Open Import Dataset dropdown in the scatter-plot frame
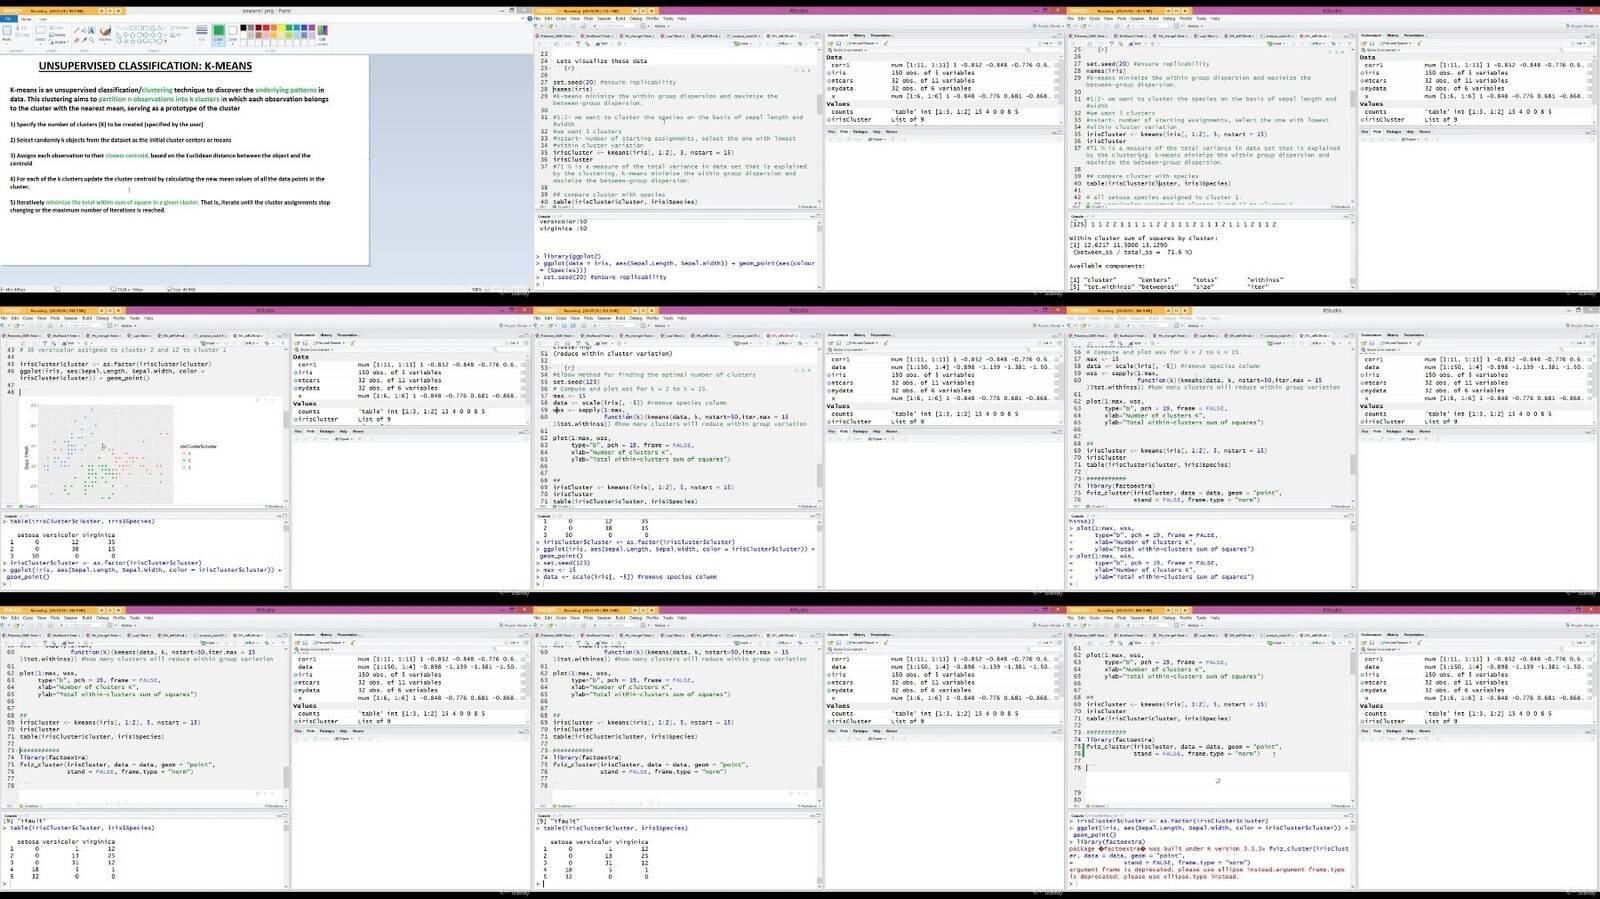The height and width of the screenshot is (899, 1600). pos(328,343)
